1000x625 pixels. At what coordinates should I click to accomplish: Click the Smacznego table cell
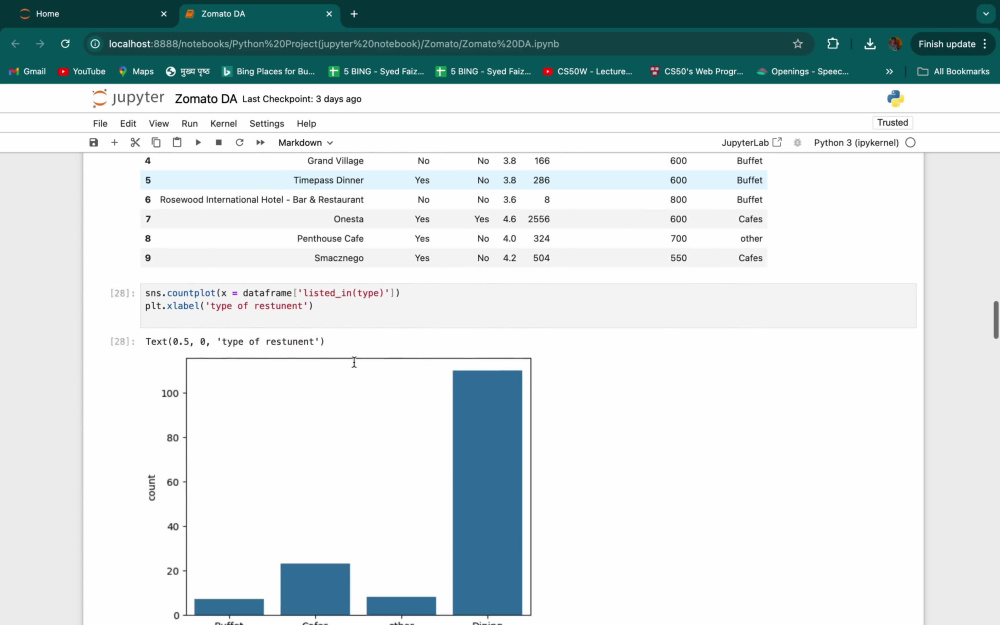point(339,258)
